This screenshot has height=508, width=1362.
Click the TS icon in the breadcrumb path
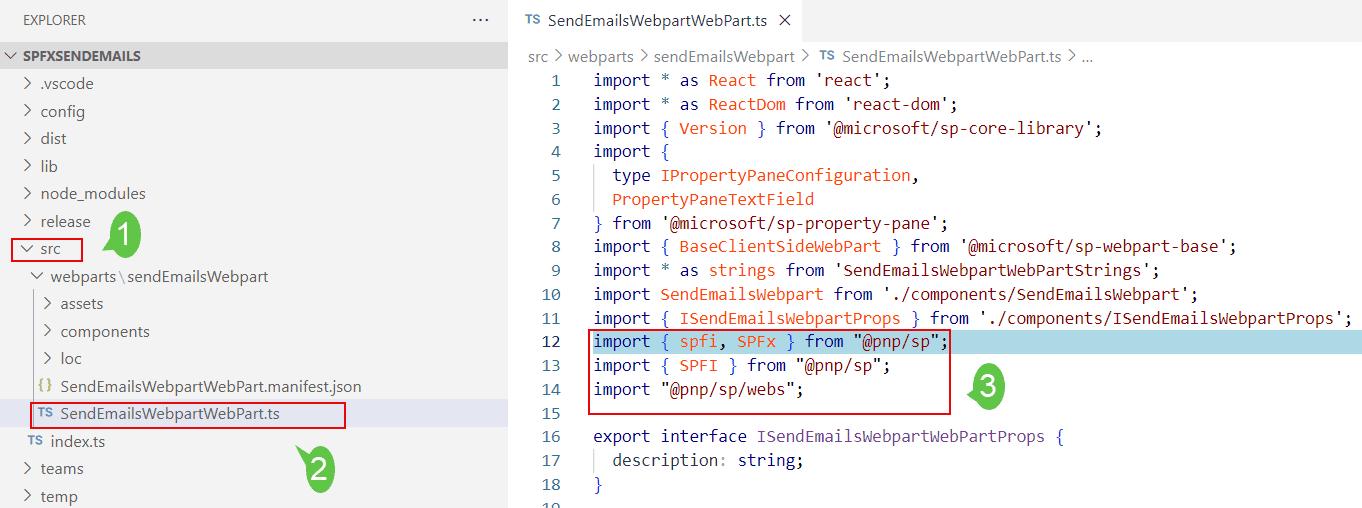coord(827,57)
